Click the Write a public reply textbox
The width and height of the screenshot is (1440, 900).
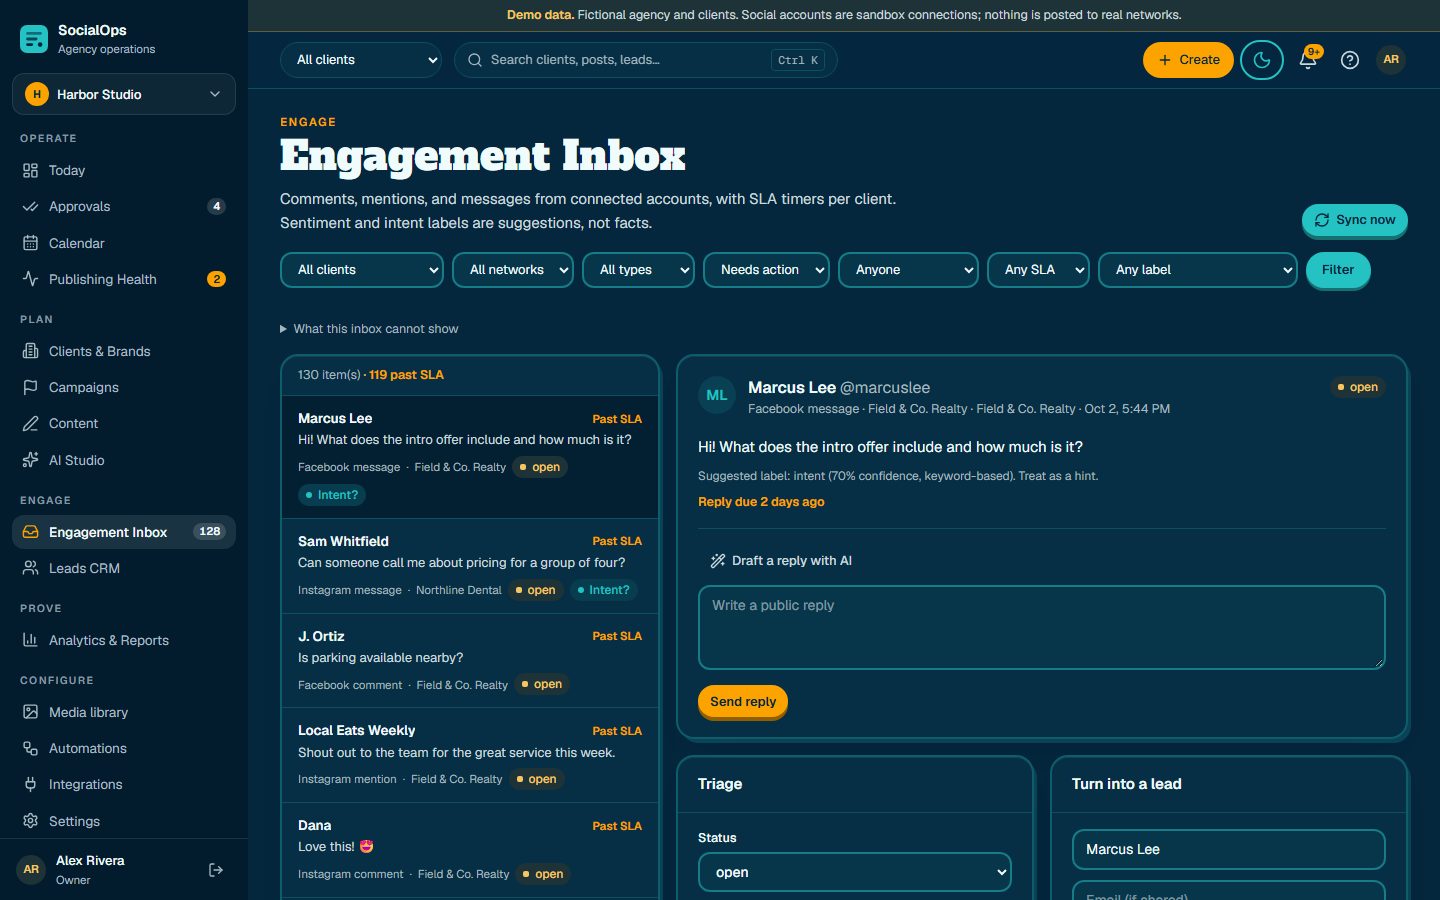[1042, 627]
